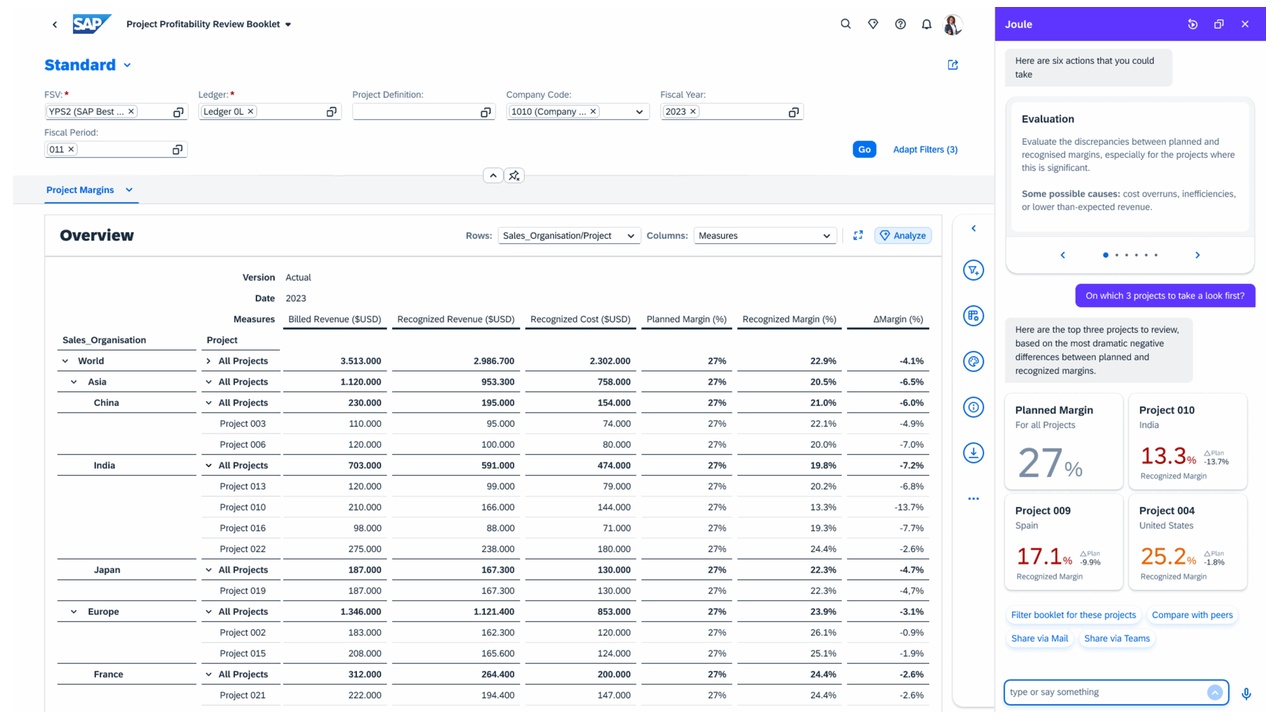Remove the 2023 Fiscal Year token

pos(693,112)
